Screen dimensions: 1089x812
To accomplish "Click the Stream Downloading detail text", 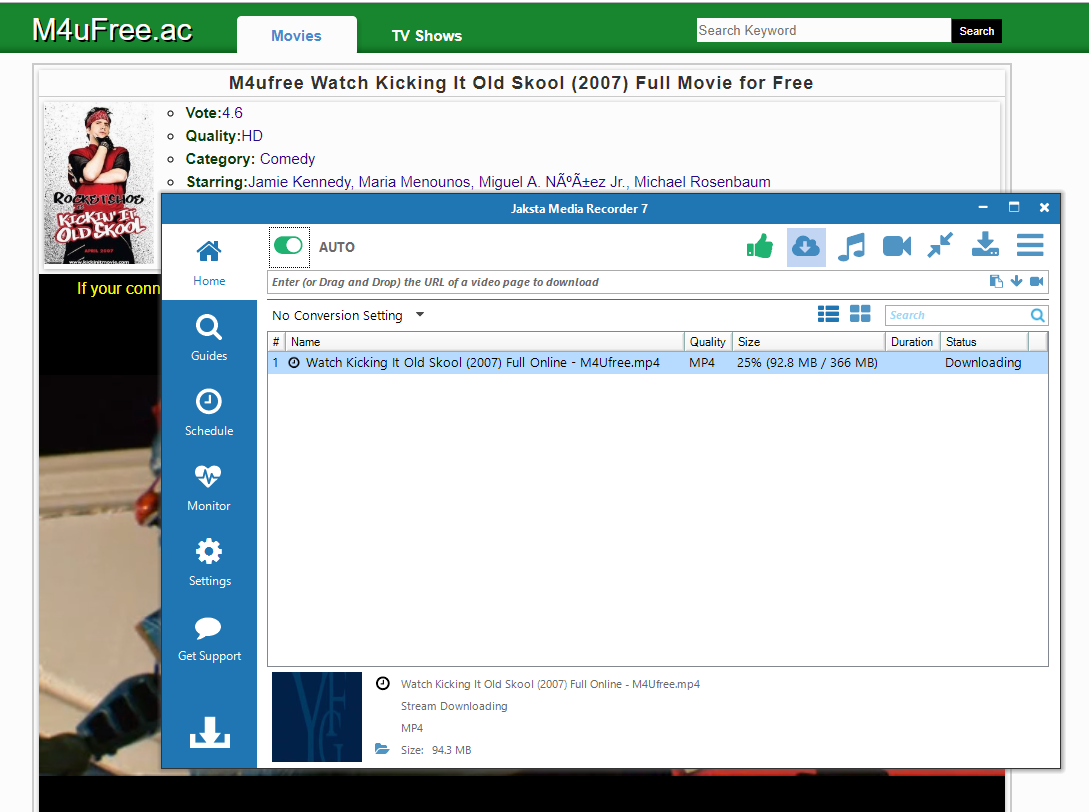I will pos(454,706).
